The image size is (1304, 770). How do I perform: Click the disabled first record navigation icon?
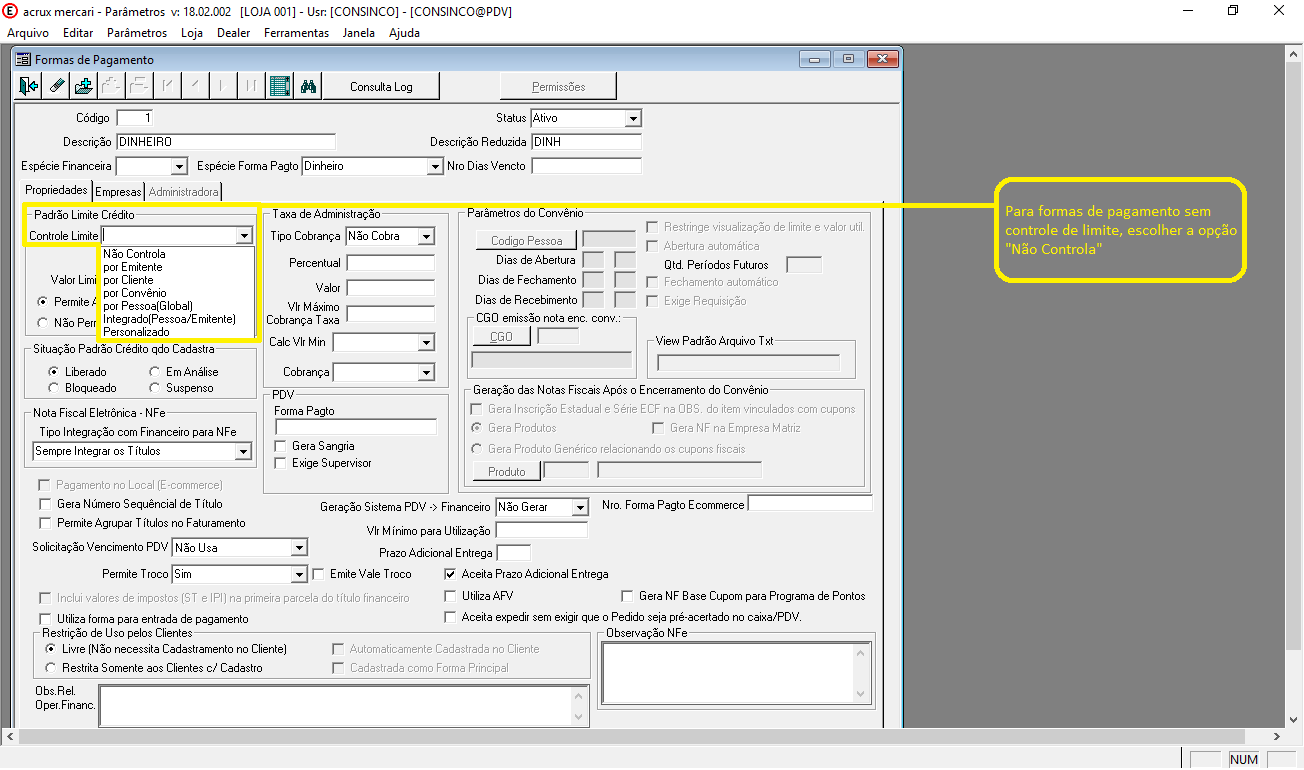click(x=167, y=87)
